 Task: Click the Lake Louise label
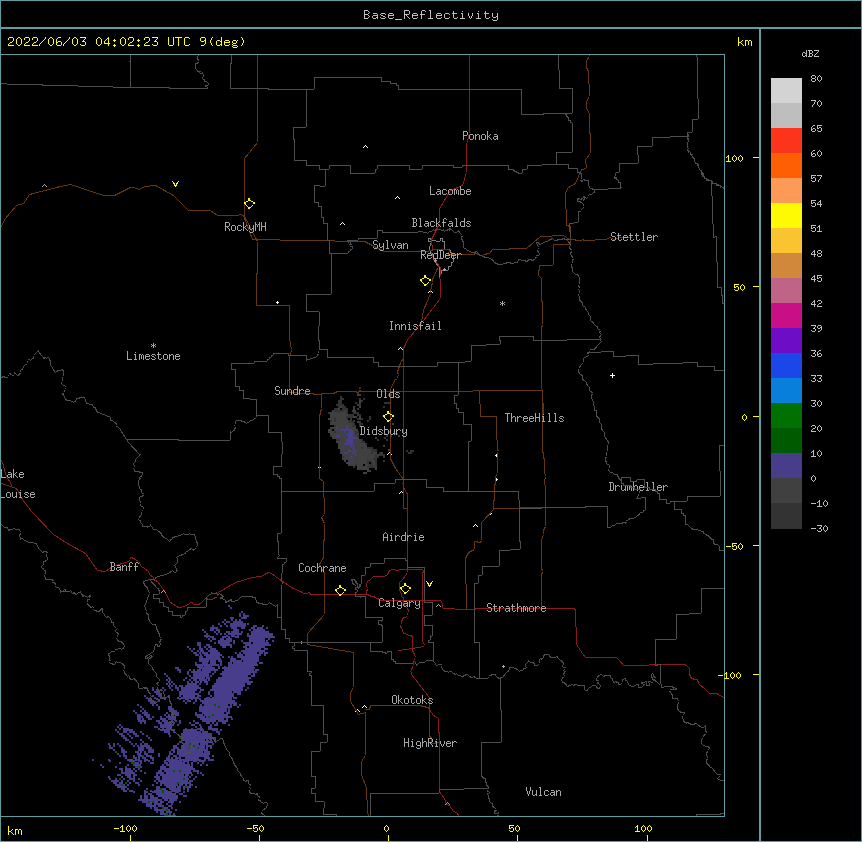pos(18,484)
